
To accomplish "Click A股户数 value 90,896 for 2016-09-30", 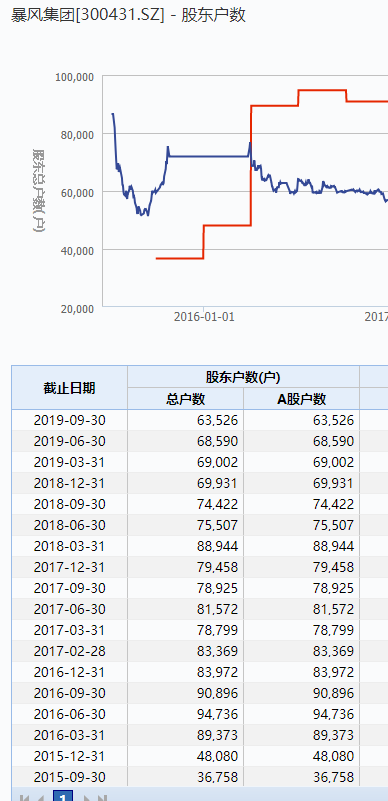I will (333, 693).
